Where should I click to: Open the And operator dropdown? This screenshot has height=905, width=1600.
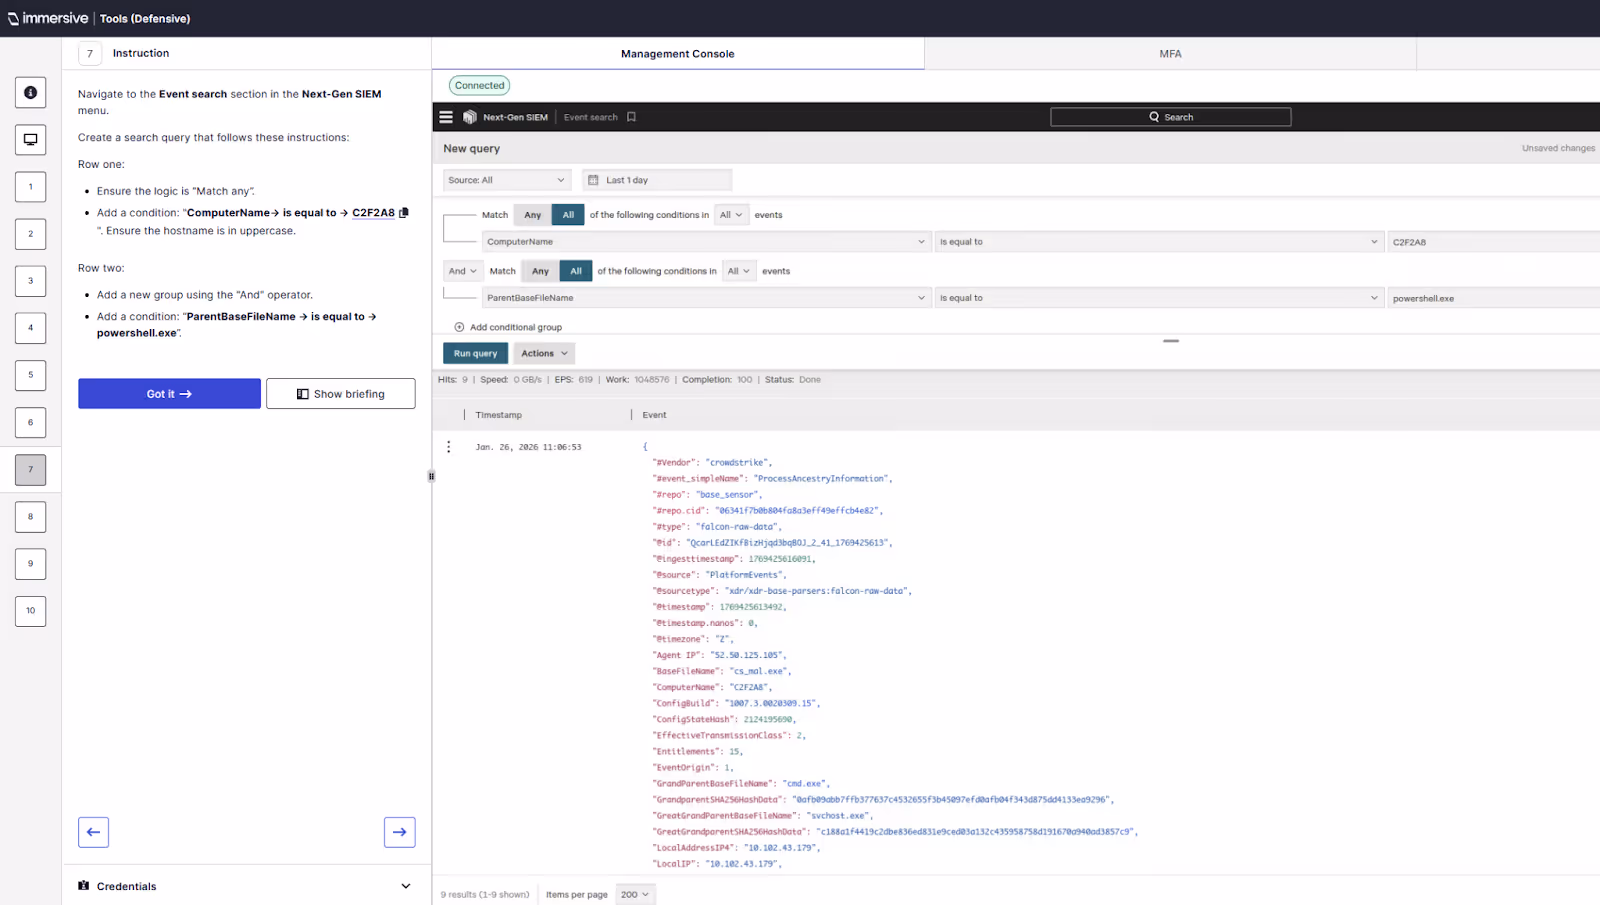pyautogui.click(x=463, y=271)
